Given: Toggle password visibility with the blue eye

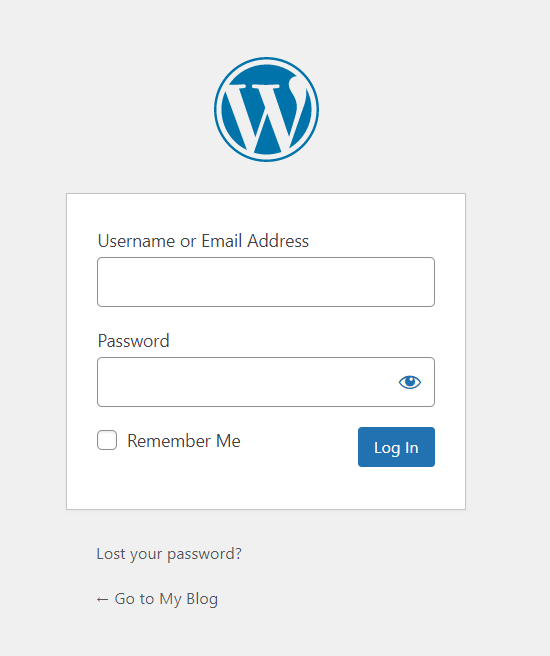Looking at the screenshot, I should [x=409, y=382].
